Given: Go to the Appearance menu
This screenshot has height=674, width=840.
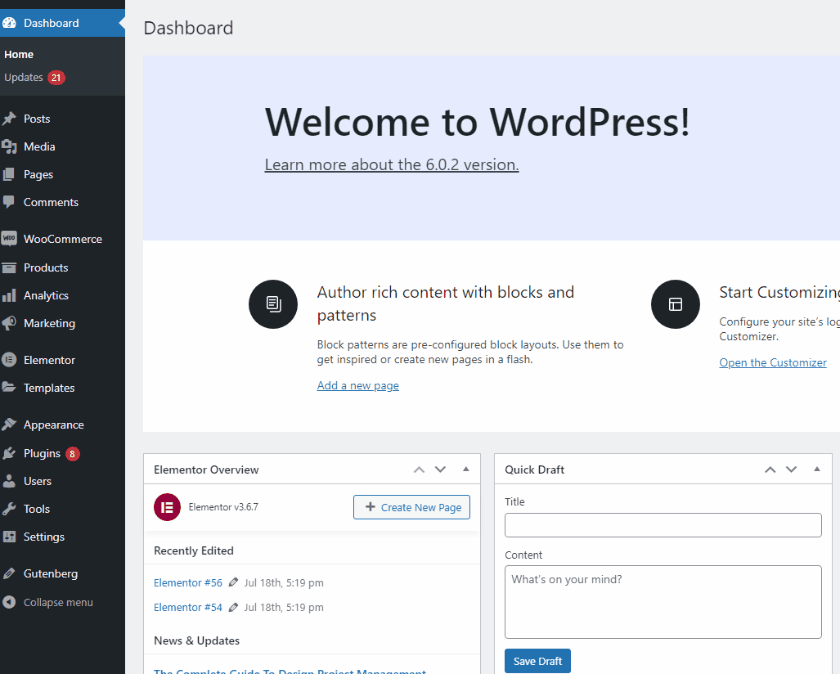Looking at the screenshot, I should coord(54,425).
